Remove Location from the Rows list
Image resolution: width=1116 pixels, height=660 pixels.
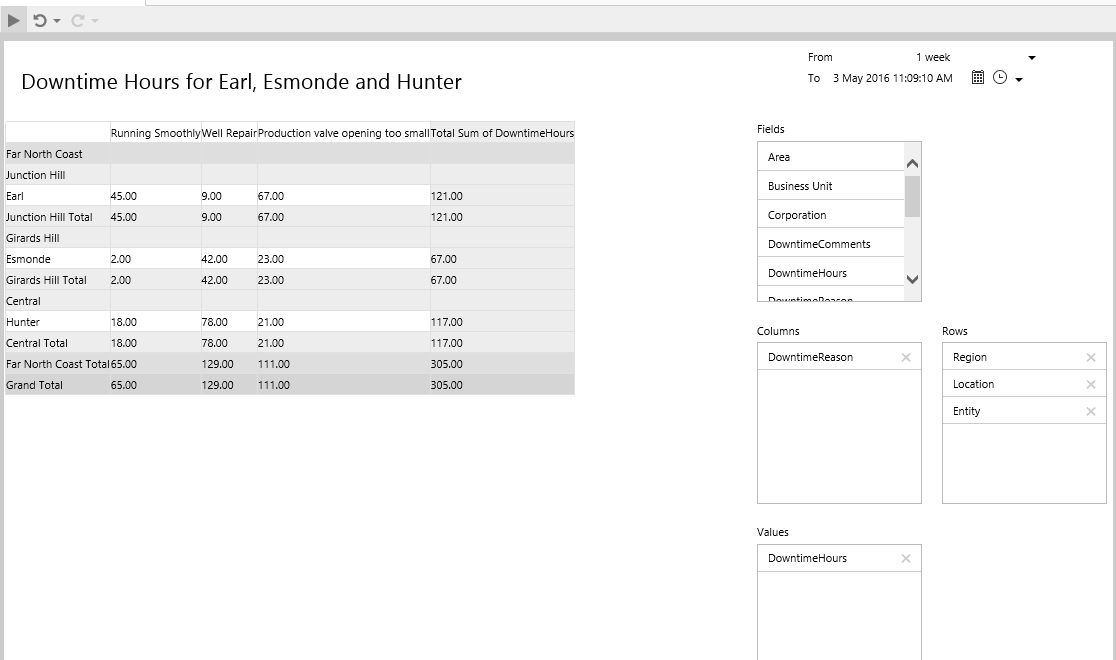[x=1091, y=384]
